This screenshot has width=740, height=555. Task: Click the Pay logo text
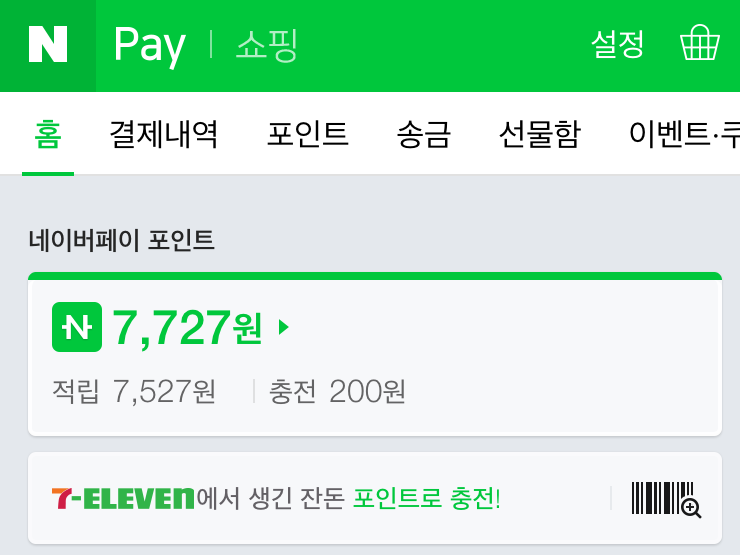(150, 46)
